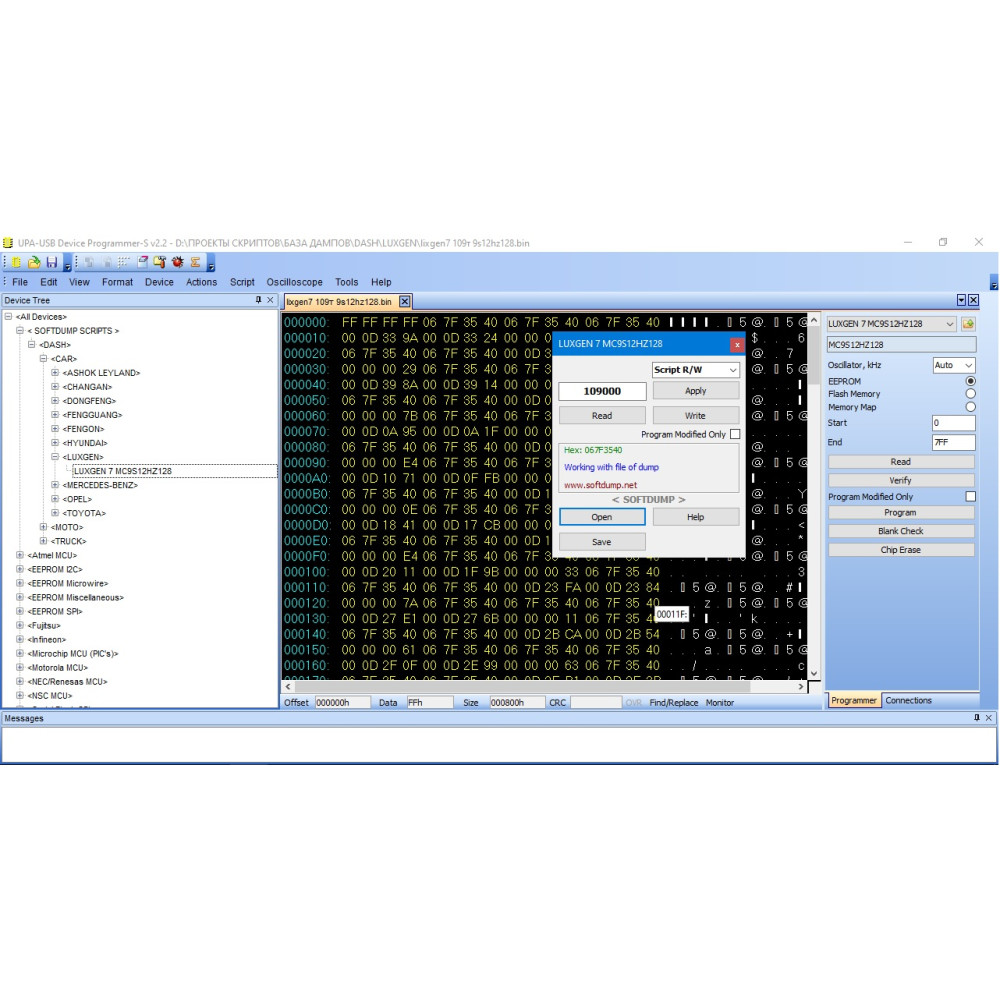Screen dimensions: 1000x1000
Task: Click the edit buffer notepad icon
Action: pos(143,262)
